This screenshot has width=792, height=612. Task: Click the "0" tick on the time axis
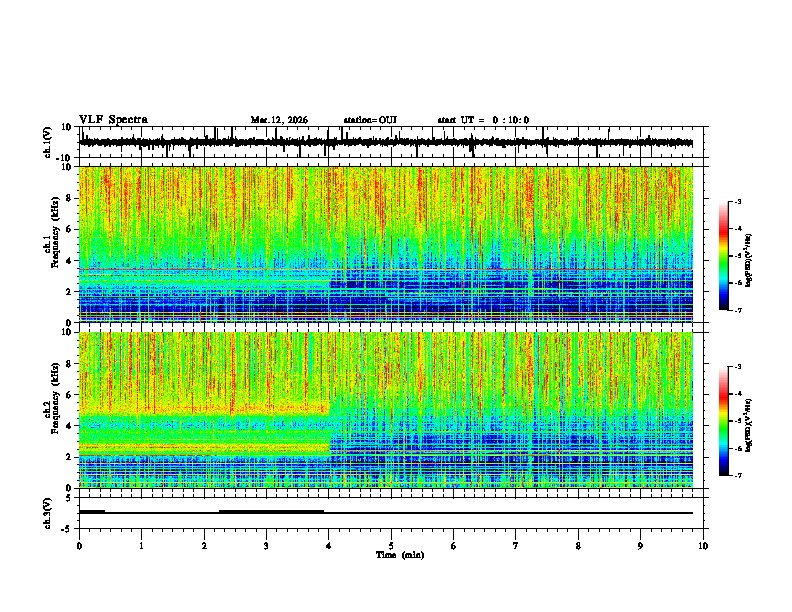(x=79, y=546)
